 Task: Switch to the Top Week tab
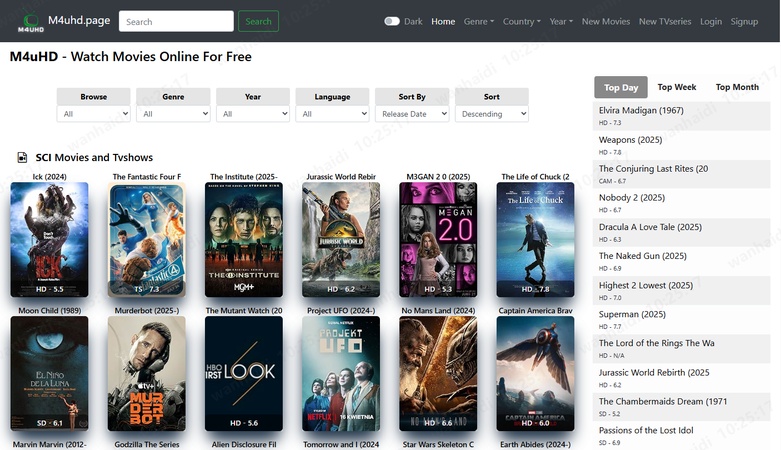click(x=677, y=87)
